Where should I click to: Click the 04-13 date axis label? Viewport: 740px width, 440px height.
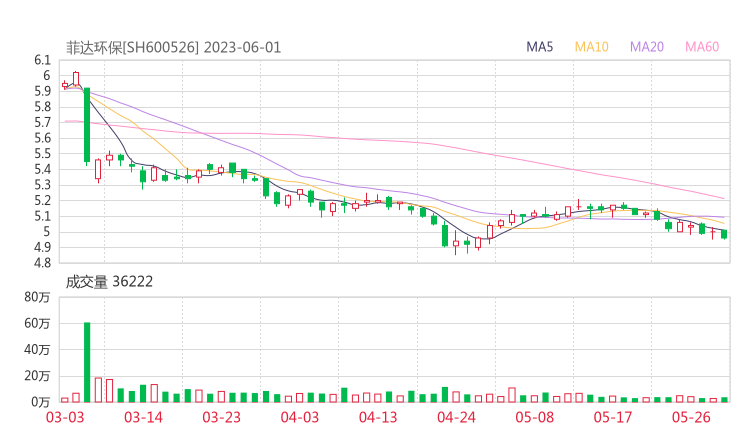pyautogui.click(x=378, y=417)
